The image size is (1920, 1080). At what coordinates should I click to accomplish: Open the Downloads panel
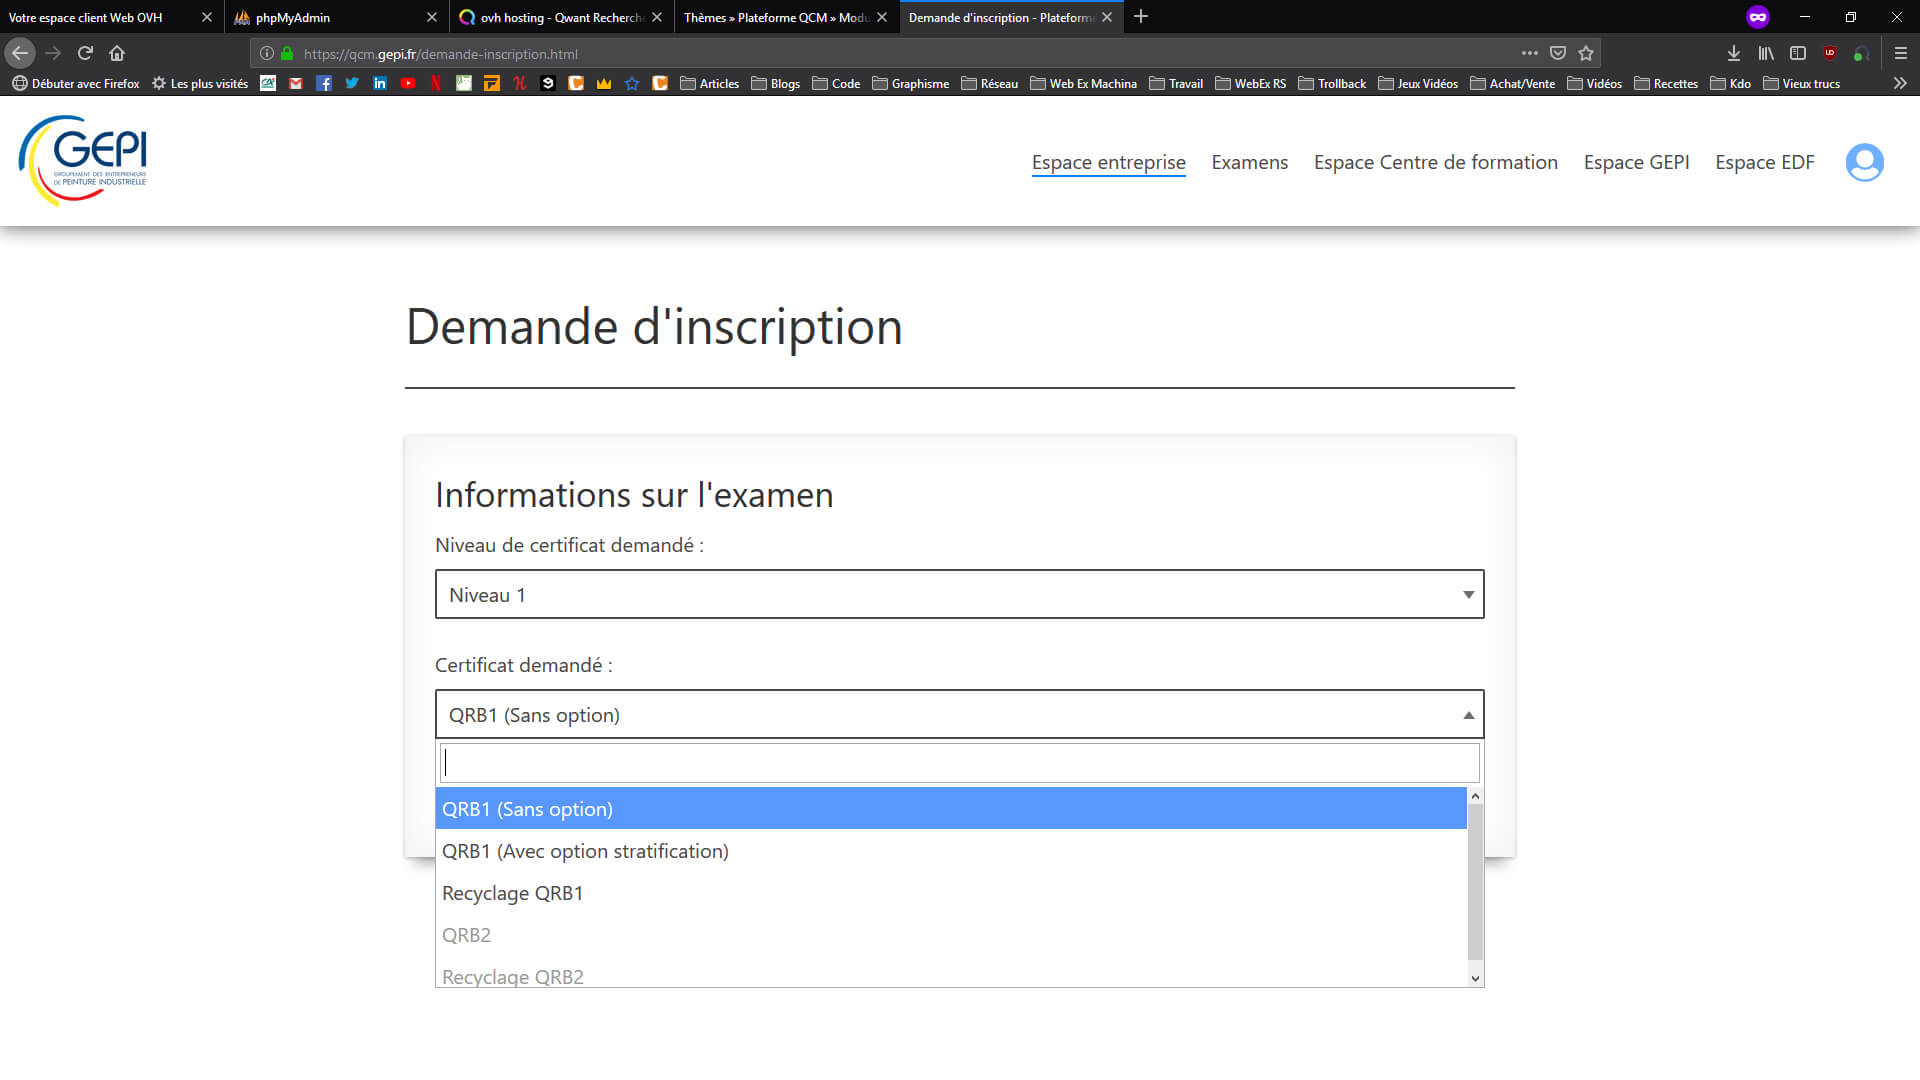(1733, 53)
